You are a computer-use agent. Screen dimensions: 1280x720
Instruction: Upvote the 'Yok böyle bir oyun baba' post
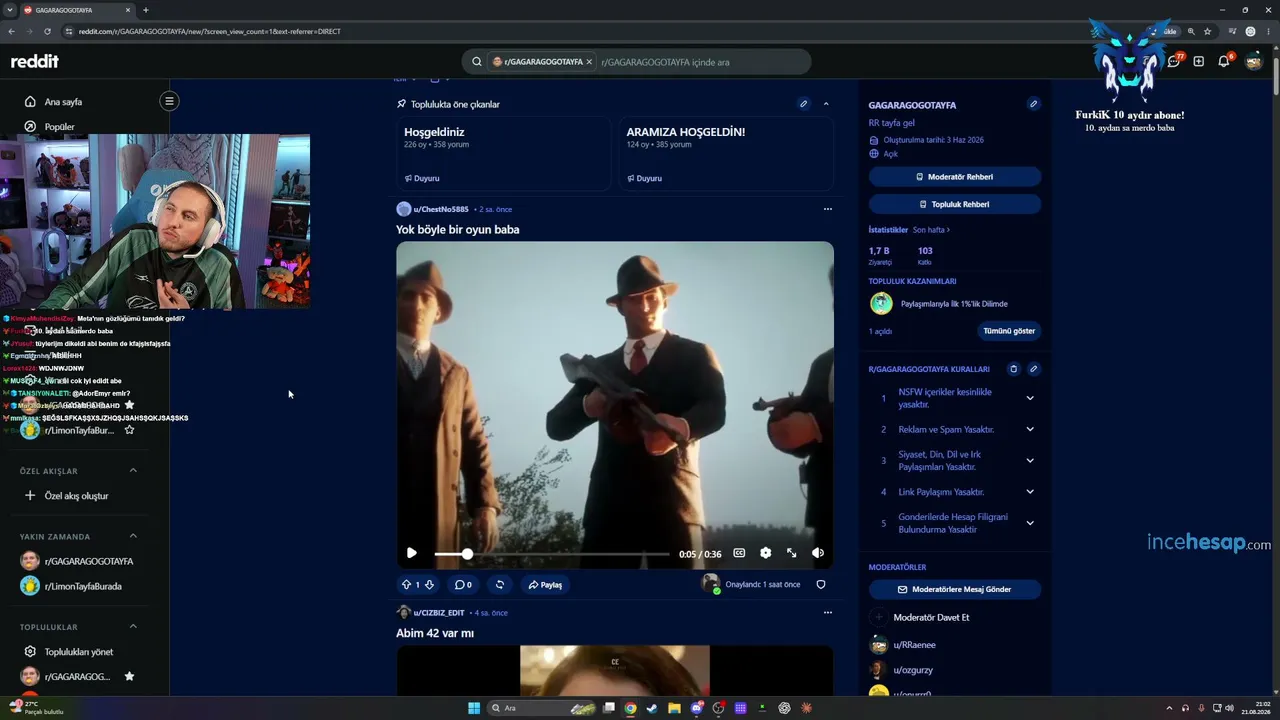pyautogui.click(x=406, y=584)
